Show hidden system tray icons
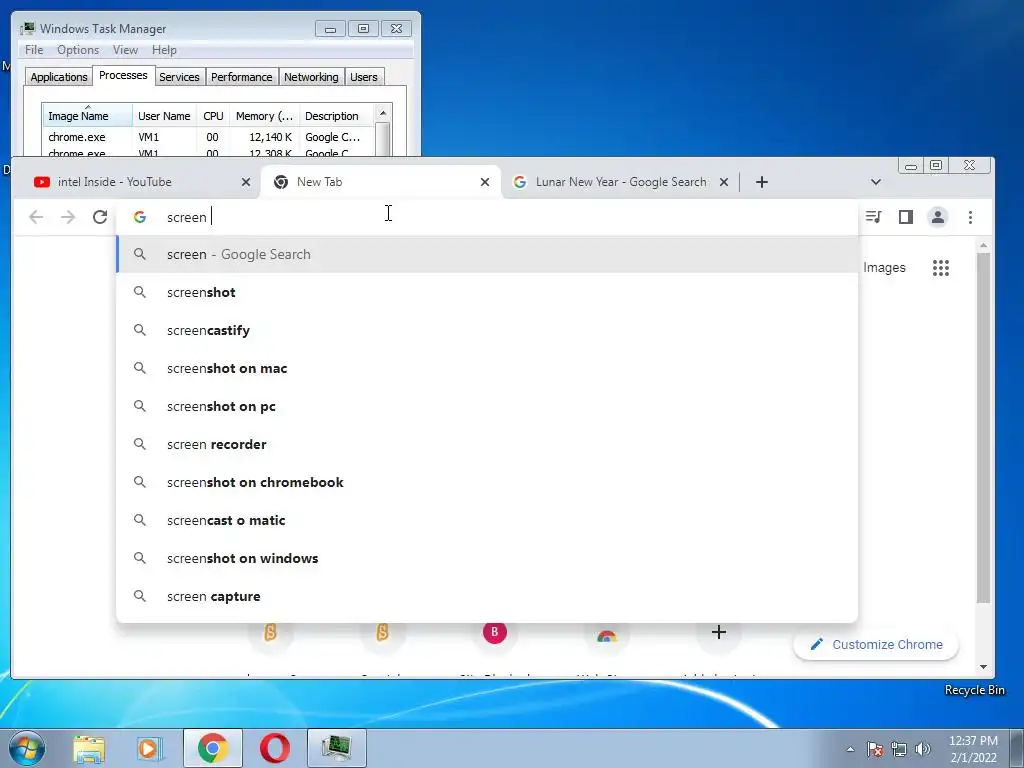The height and width of the screenshot is (768, 1024). 850,749
